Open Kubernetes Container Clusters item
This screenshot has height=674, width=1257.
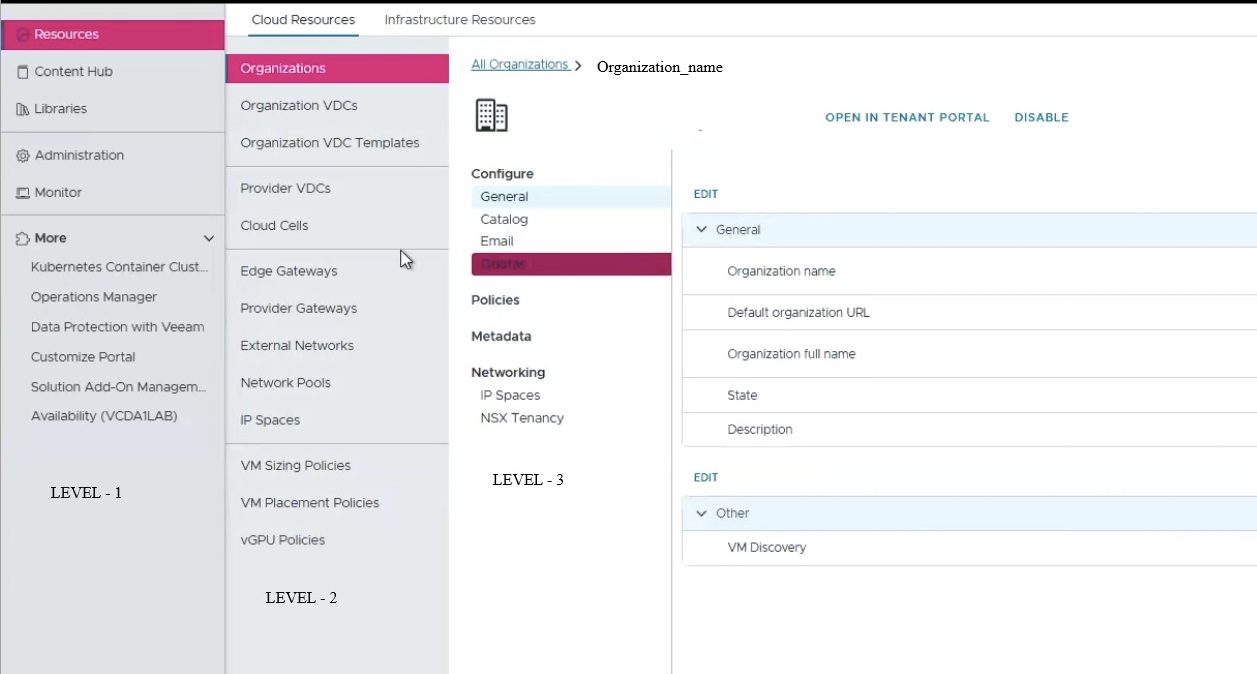[x=119, y=267]
